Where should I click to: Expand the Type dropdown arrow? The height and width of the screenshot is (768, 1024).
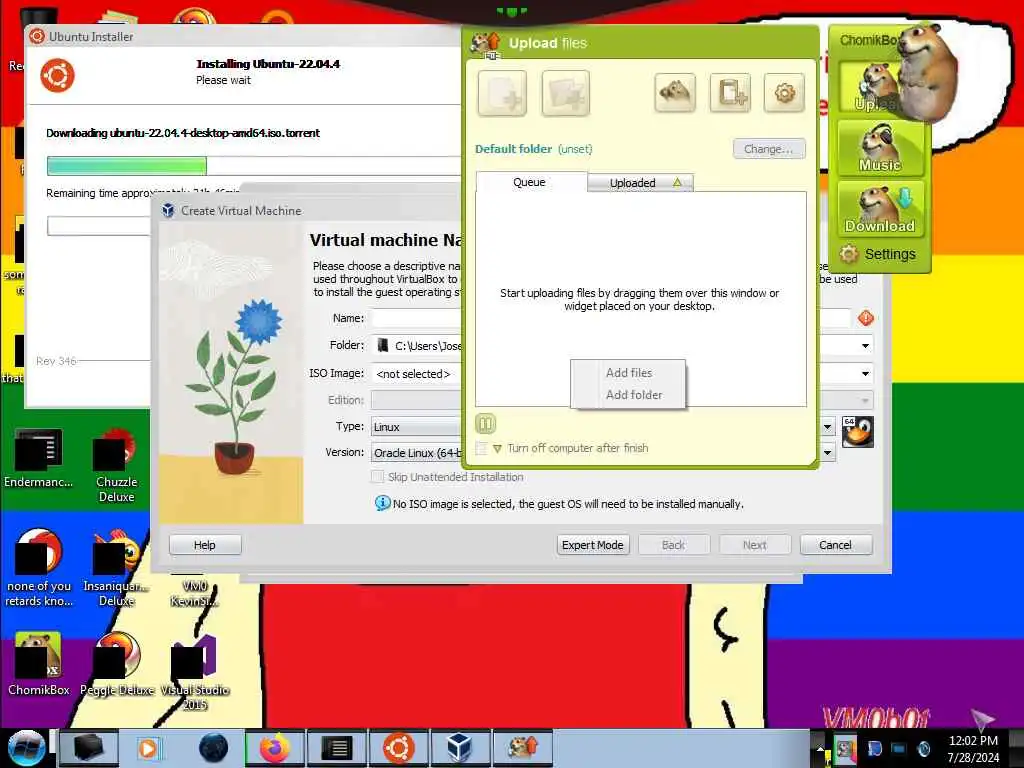(827, 426)
